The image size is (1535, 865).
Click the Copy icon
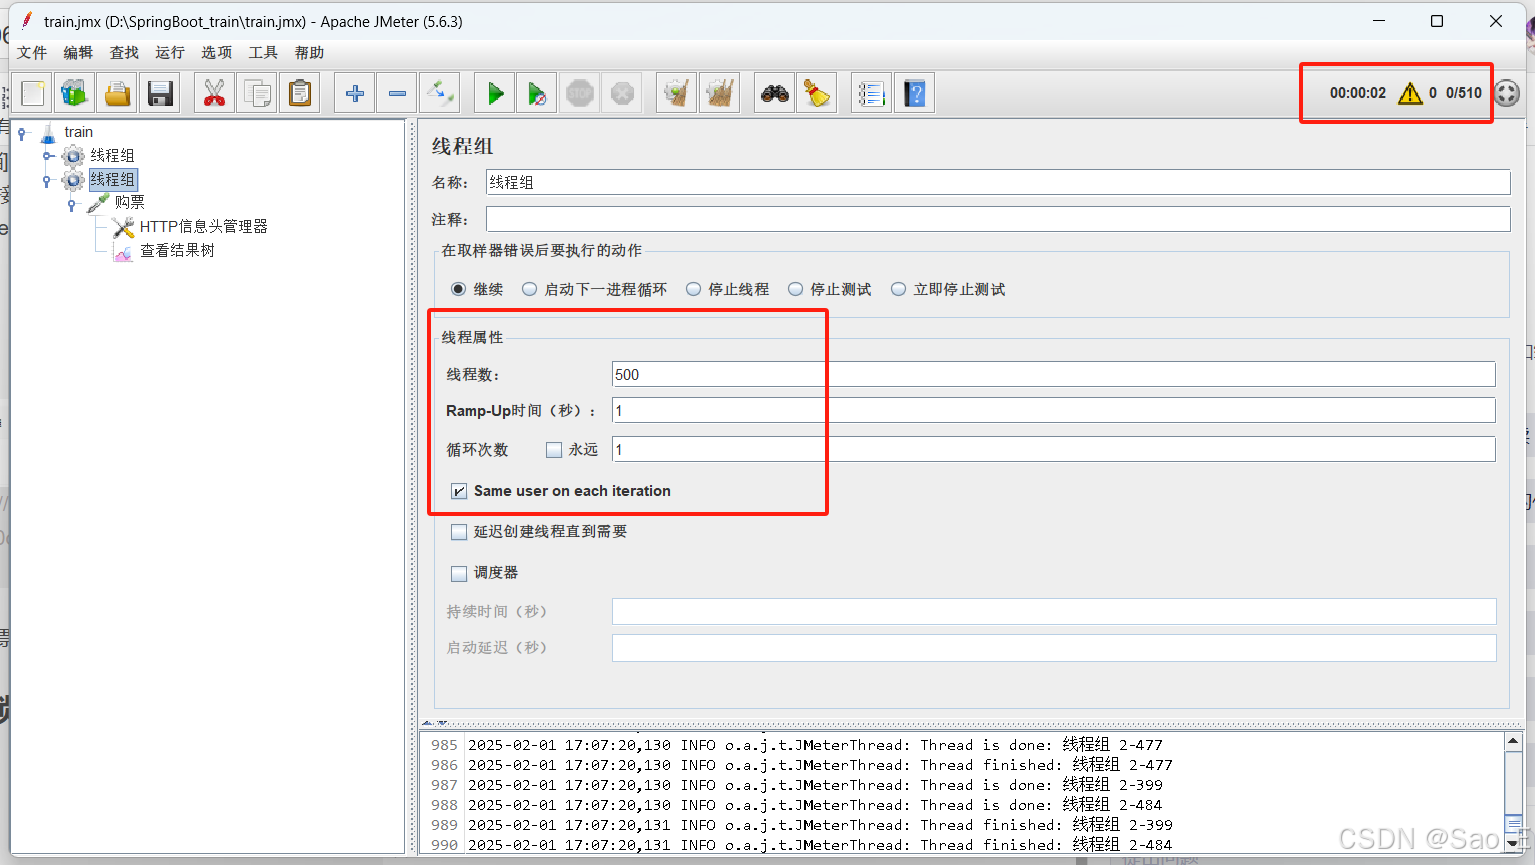tap(257, 93)
